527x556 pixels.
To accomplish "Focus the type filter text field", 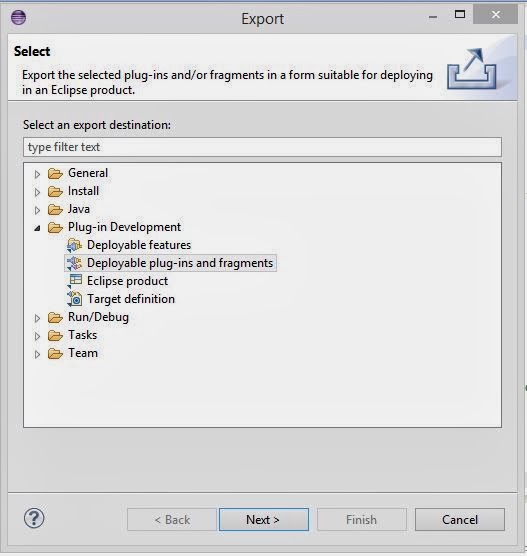I will tap(262, 147).
